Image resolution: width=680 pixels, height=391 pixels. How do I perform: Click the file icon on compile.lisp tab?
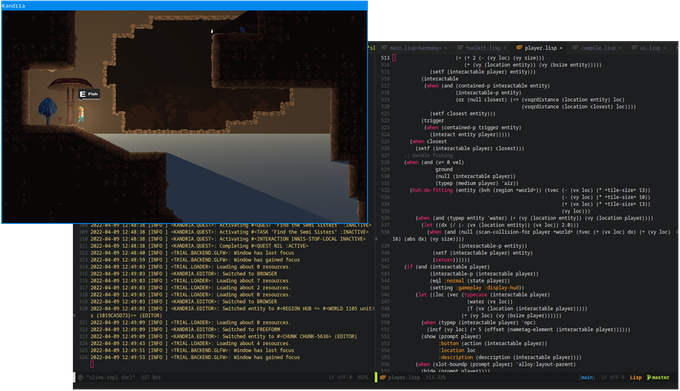click(x=575, y=48)
